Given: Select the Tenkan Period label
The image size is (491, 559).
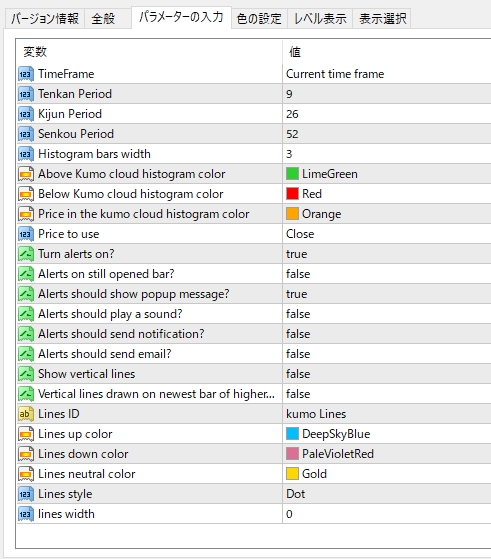Looking at the screenshot, I should 75,94.
